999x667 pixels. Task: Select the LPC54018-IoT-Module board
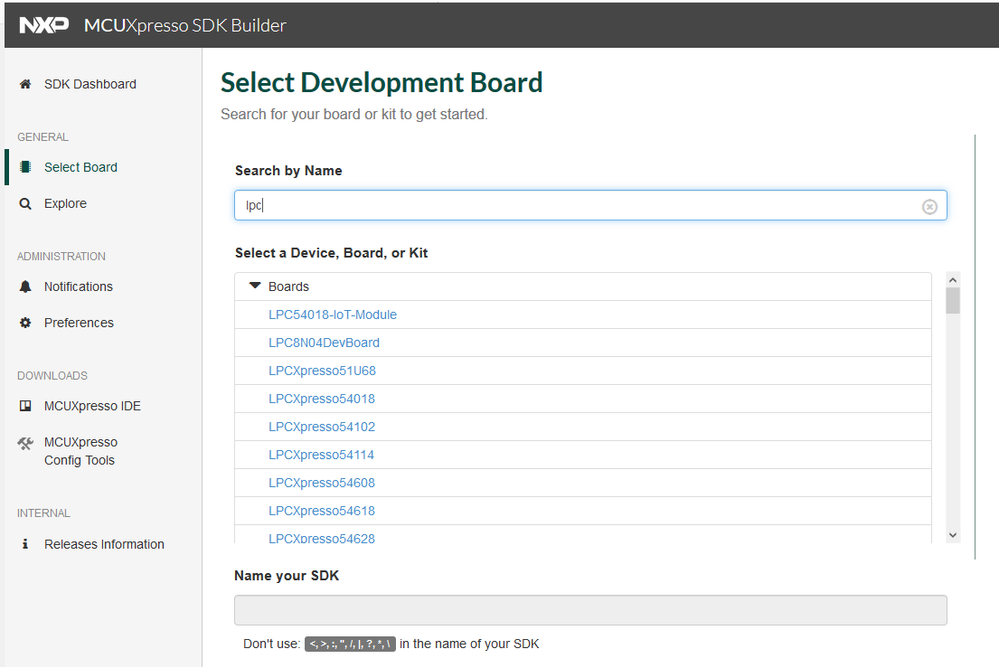(x=332, y=315)
